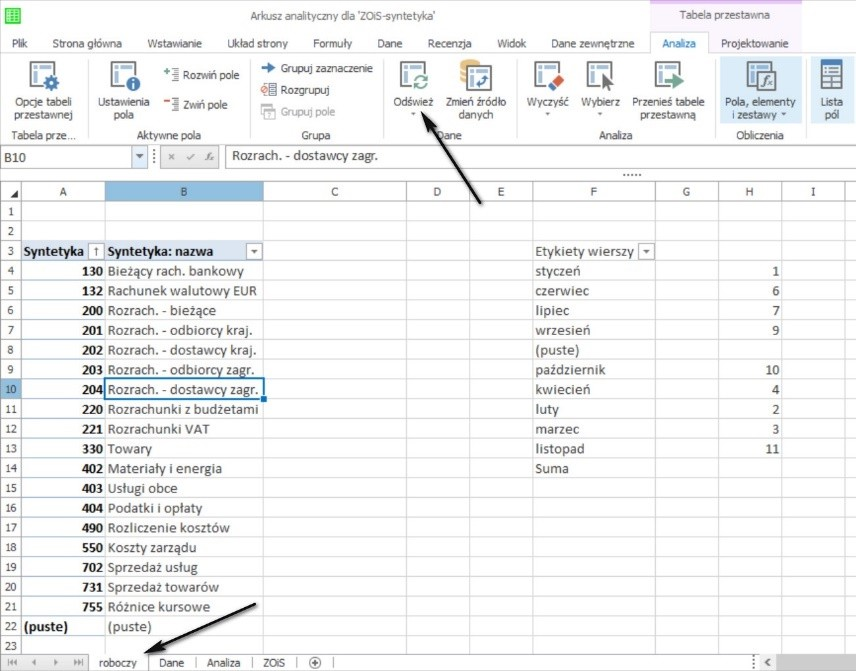Go to first sheet navigation arrow
Viewport: 856px width, 671px height.
pyautogui.click(x=12, y=662)
